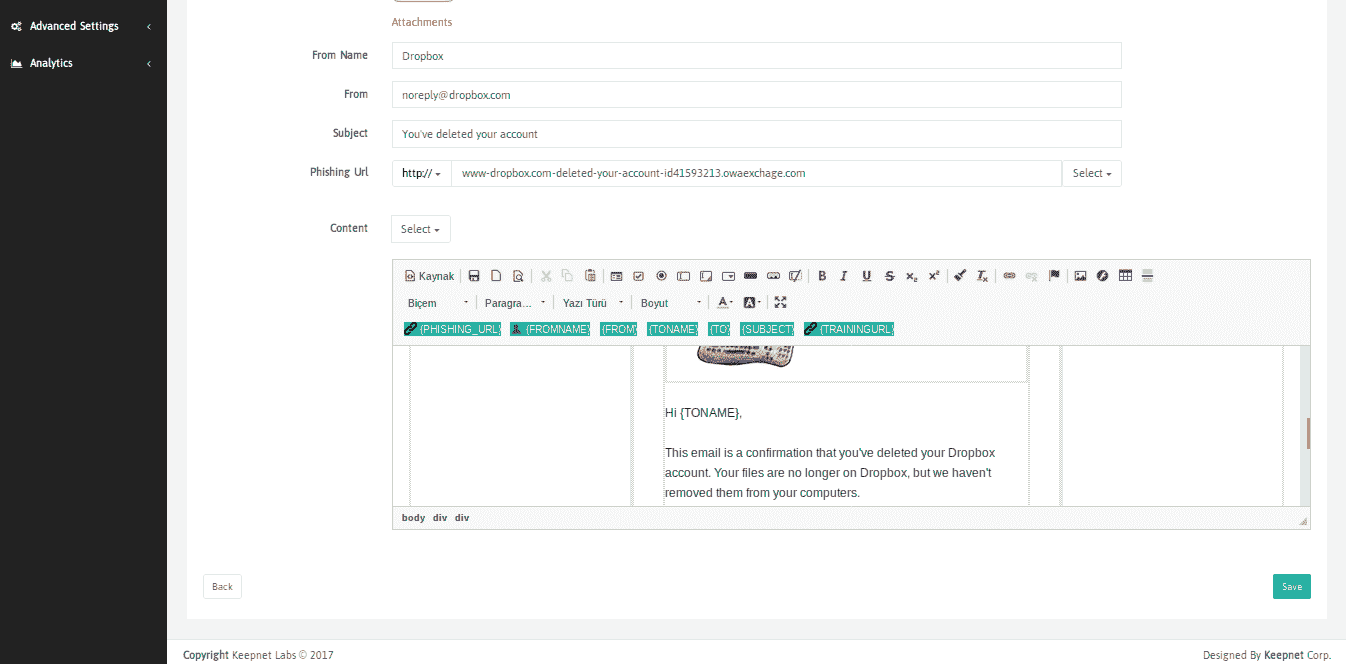Click the Phishing Url text field
The image size is (1346, 664).
point(756,173)
